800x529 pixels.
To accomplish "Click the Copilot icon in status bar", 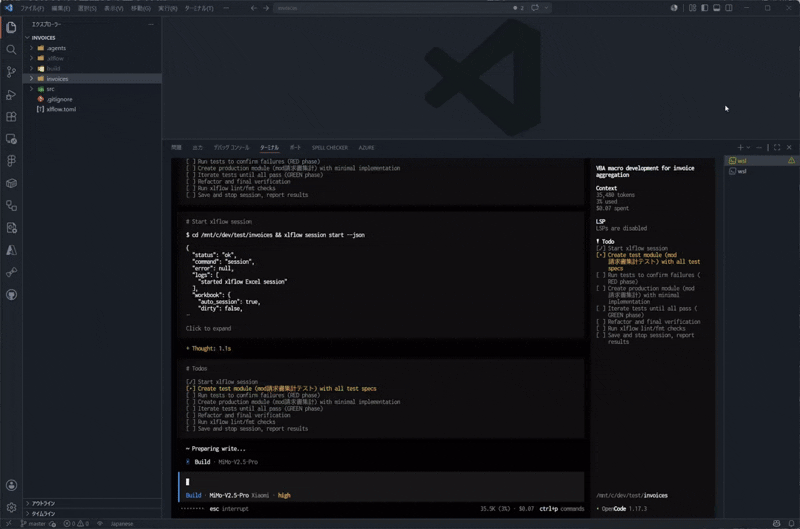I will coord(776,523).
